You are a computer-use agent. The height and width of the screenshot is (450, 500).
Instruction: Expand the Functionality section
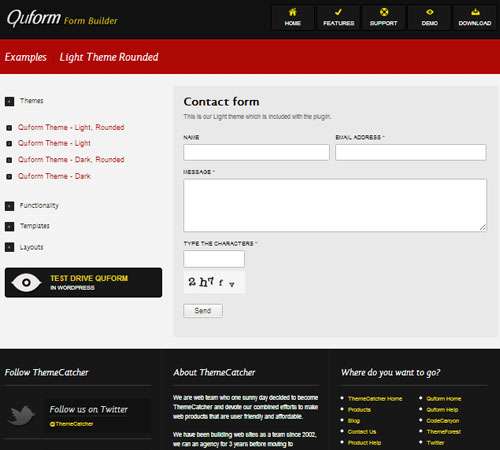click(x=32, y=206)
